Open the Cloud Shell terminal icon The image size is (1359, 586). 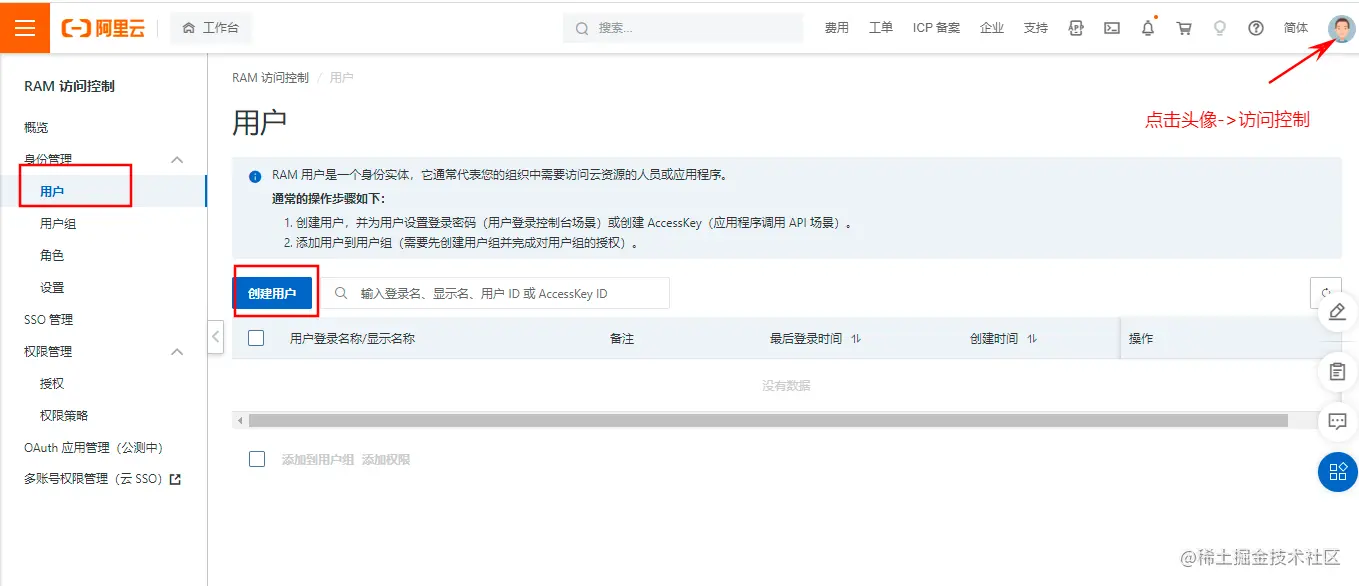1112,28
